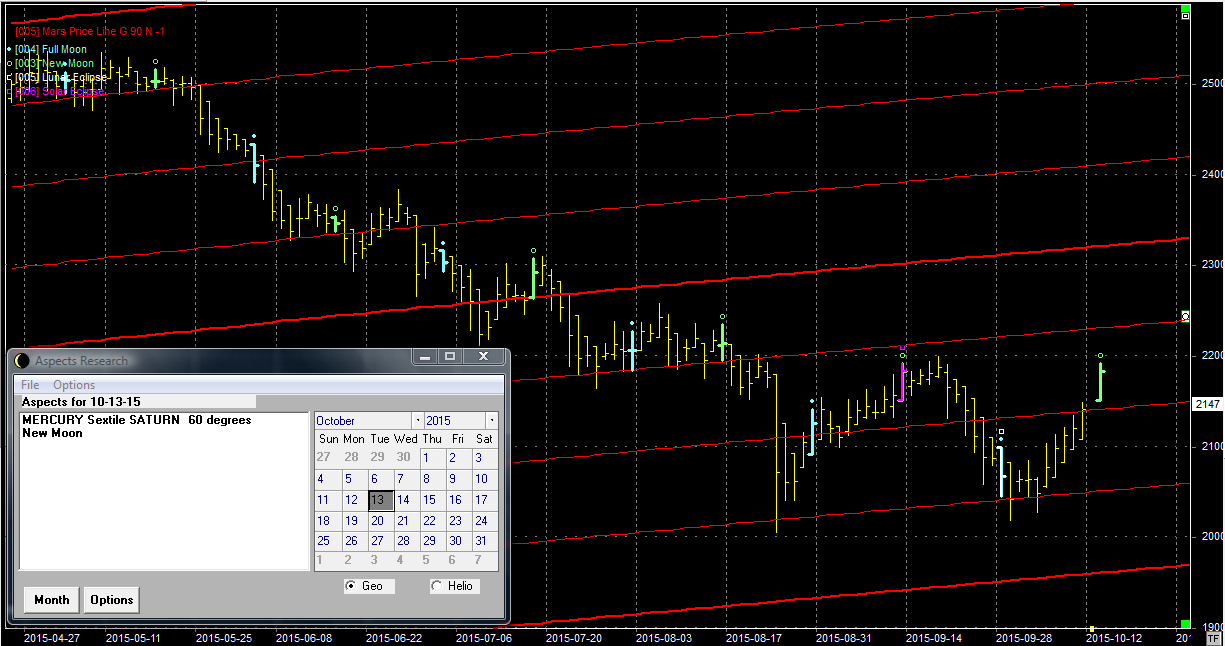Viewport: 1225px width, 646px height.
Task: Select the Geo radio button
Action: [350, 586]
